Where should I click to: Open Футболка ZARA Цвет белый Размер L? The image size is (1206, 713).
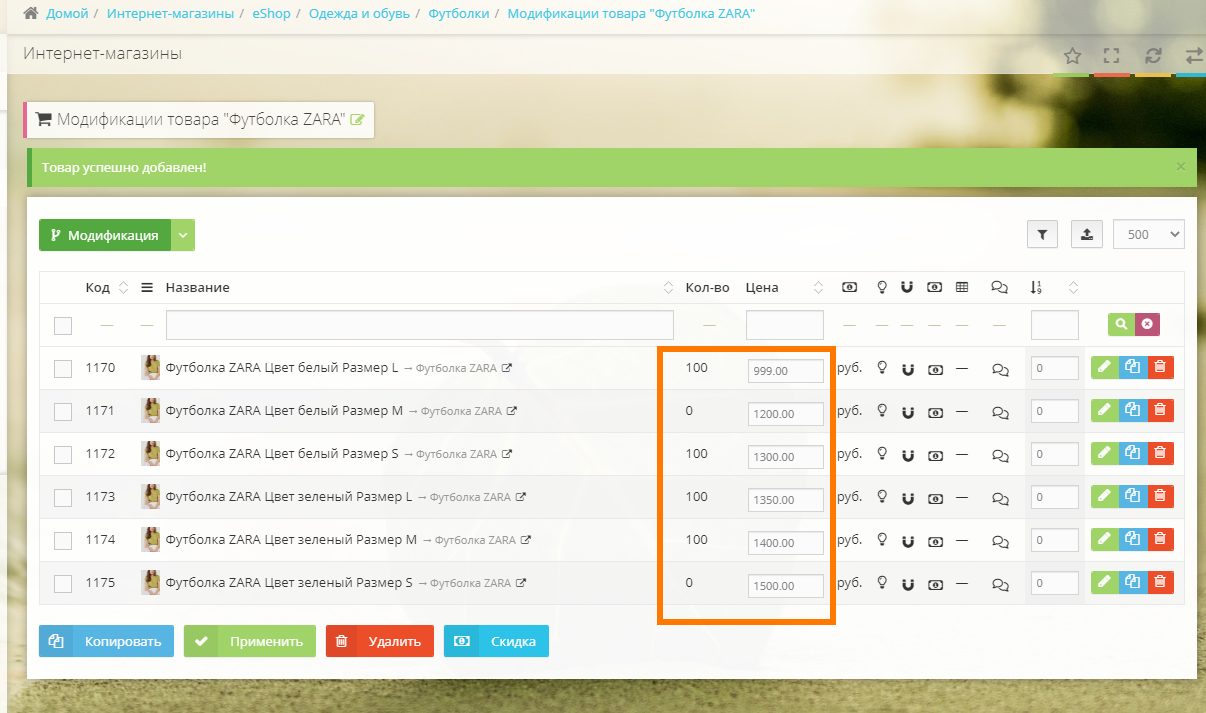coord(282,367)
